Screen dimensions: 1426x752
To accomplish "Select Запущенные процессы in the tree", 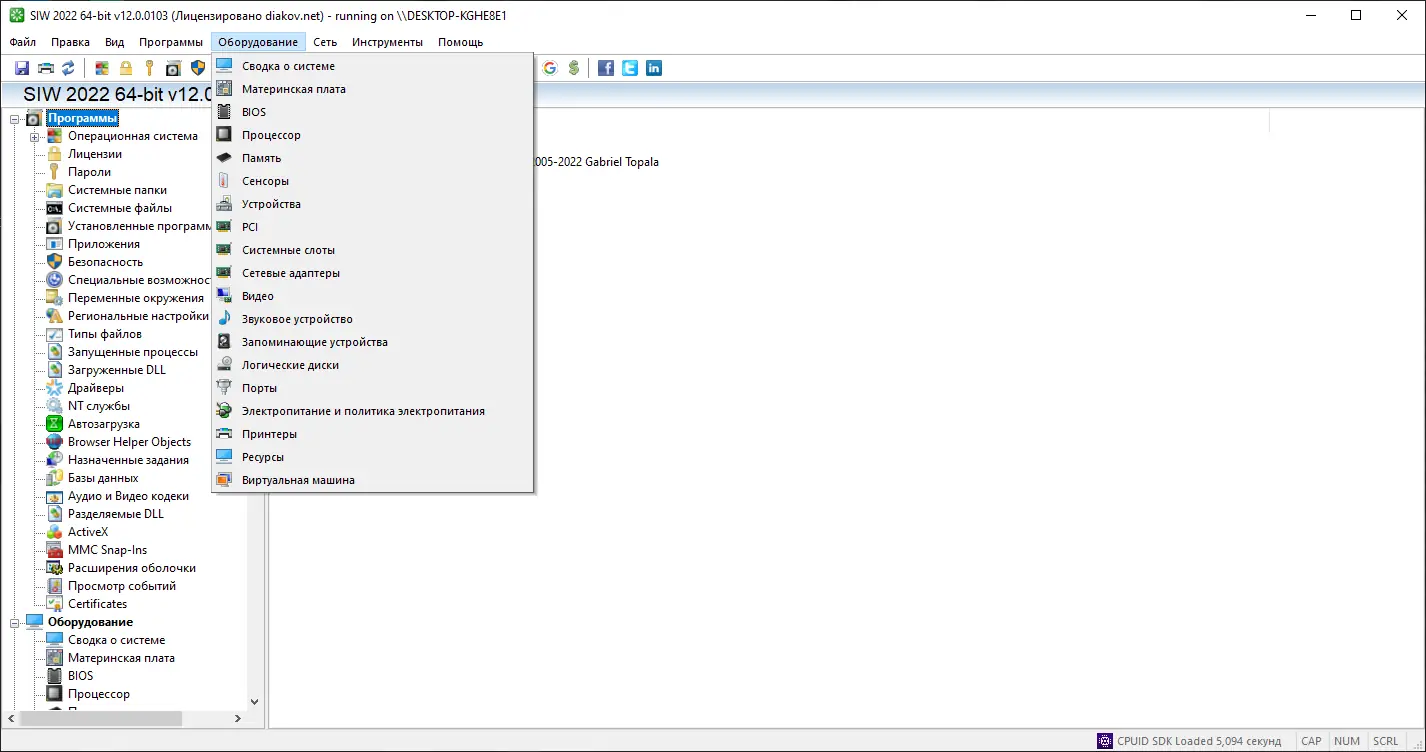I will tap(133, 352).
